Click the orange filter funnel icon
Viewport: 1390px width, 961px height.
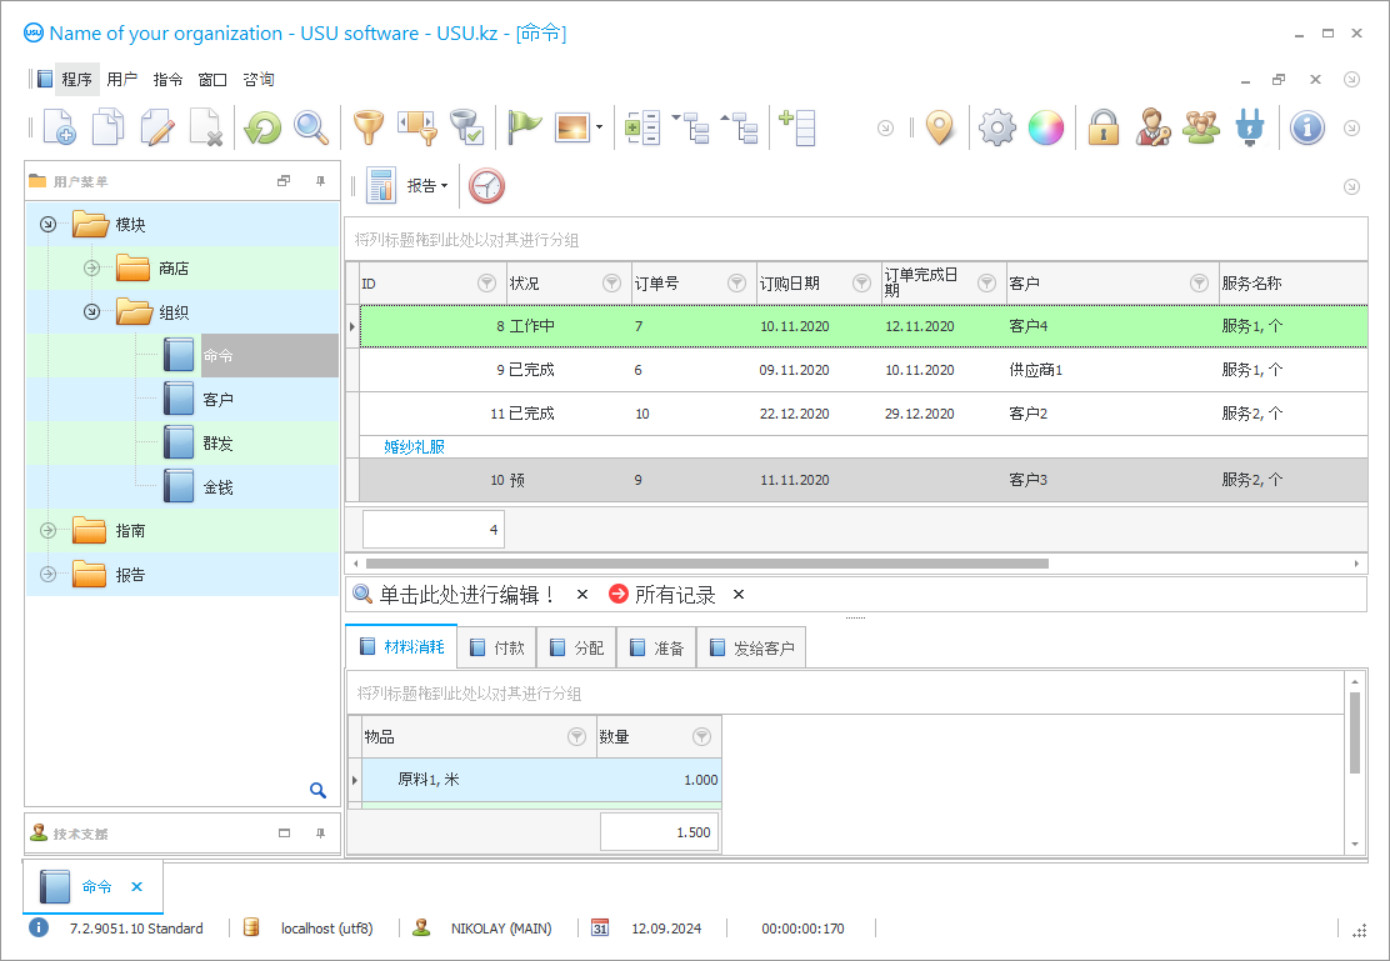pyautogui.click(x=369, y=128)
